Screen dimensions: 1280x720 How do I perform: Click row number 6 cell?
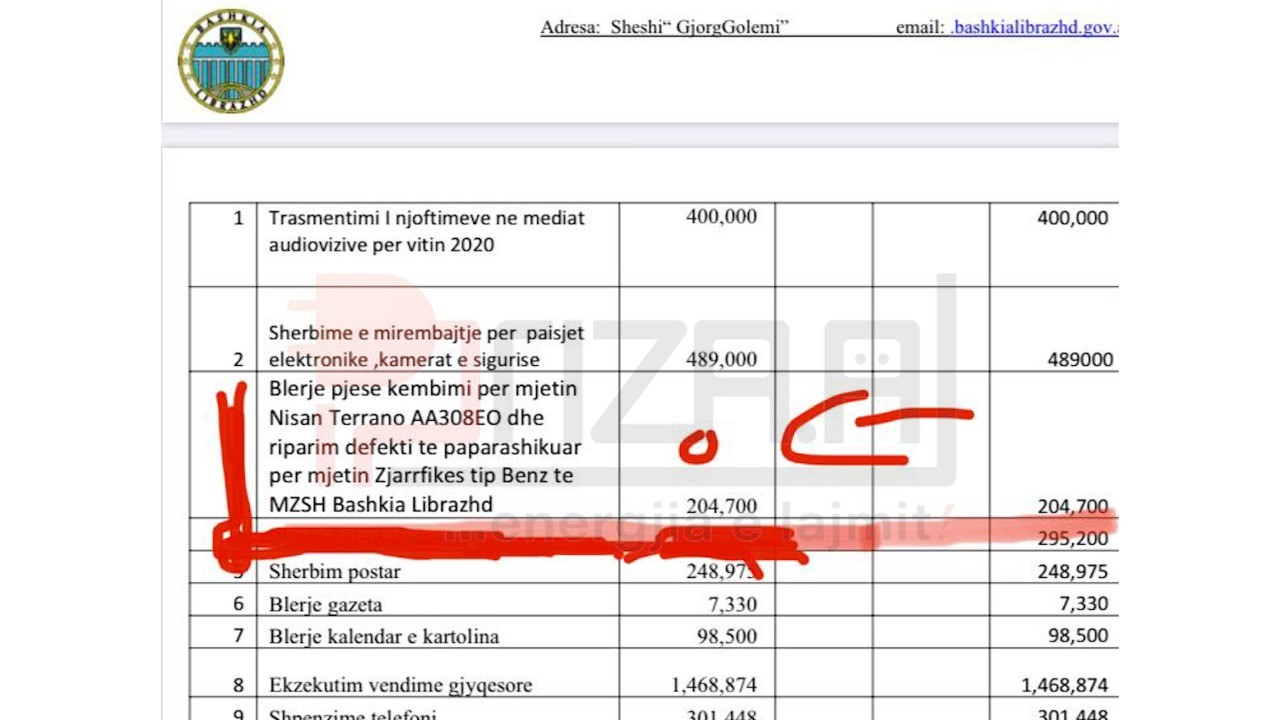click(238, 604)
